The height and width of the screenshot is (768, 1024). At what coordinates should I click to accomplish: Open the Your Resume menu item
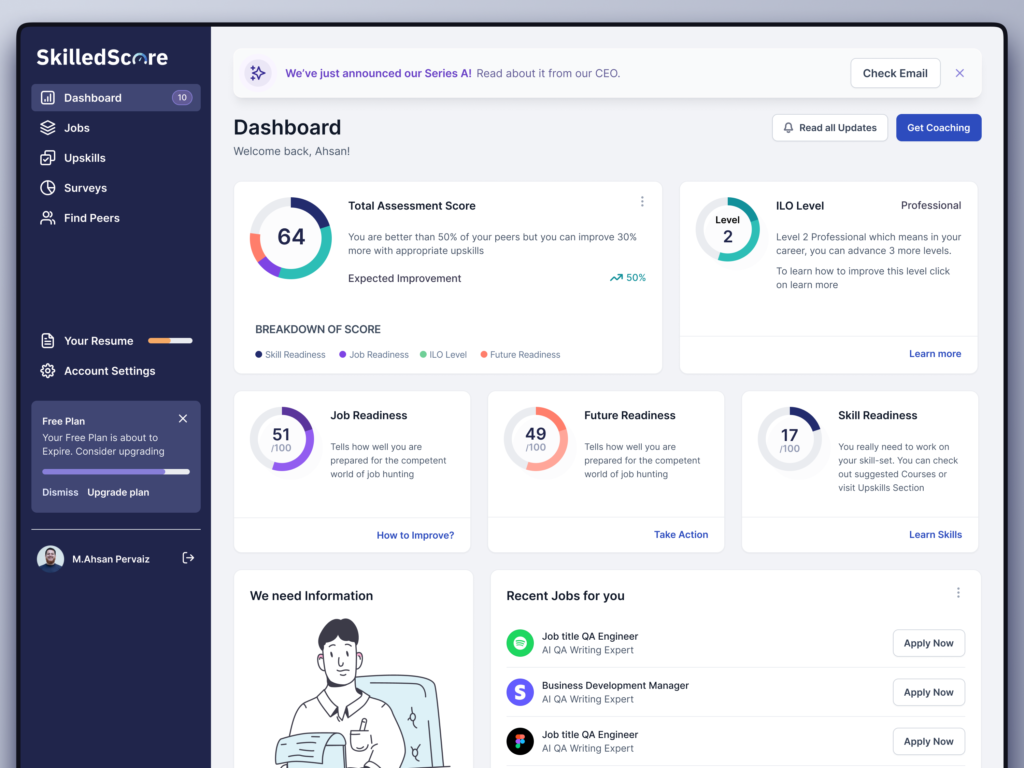(x=98, y=341)
